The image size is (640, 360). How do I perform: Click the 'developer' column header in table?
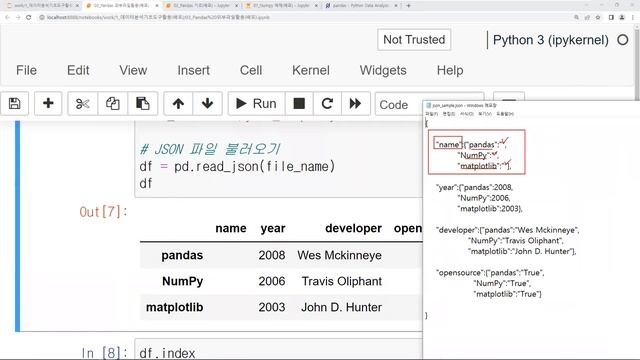pyautogui.click(x=353, y=228)
